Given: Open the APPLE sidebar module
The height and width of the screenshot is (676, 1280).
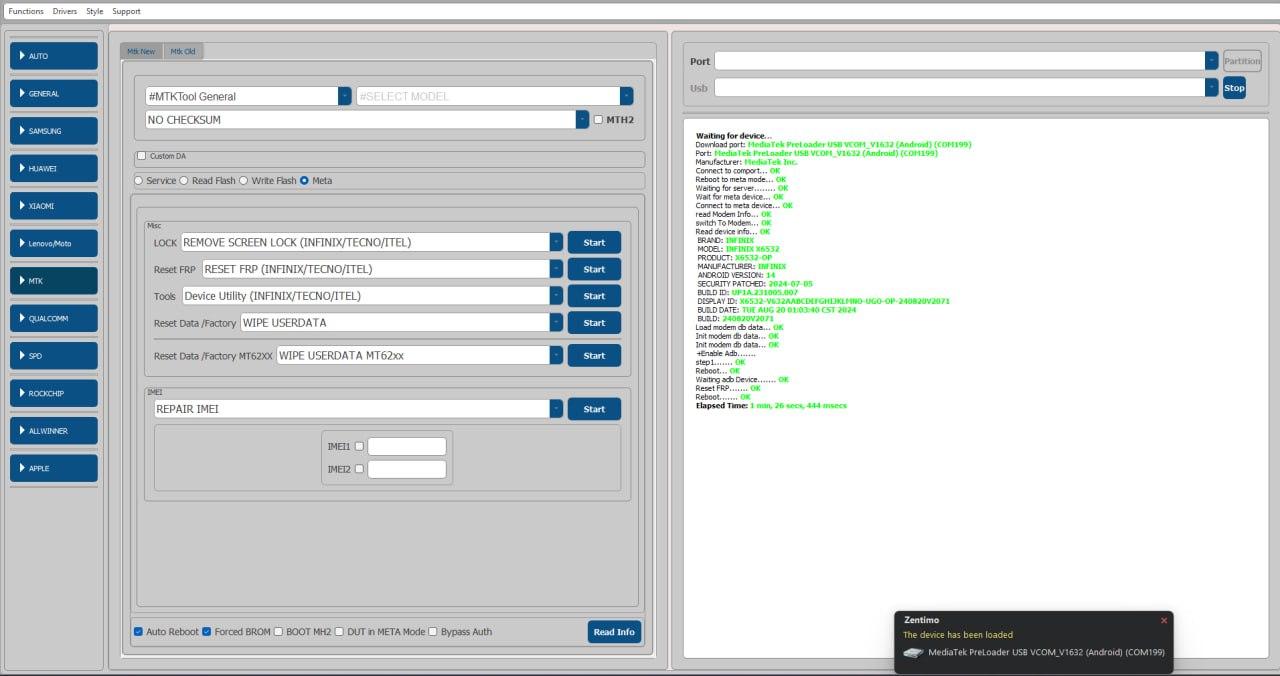Looking at the screenshot, I should tap(54, 468).
